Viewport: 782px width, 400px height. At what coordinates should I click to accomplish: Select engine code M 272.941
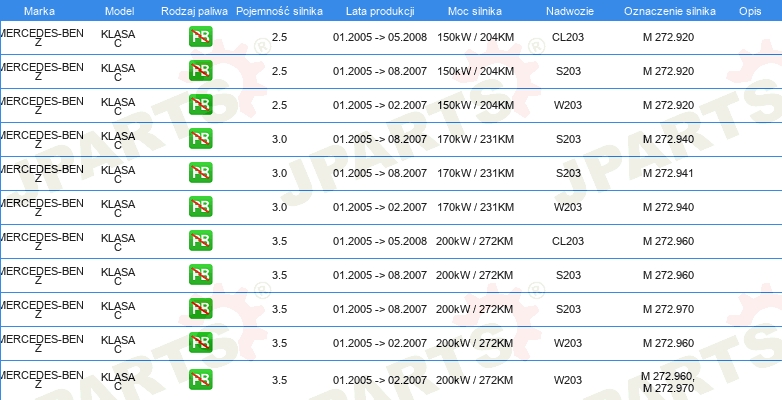[x=668, y=173]
